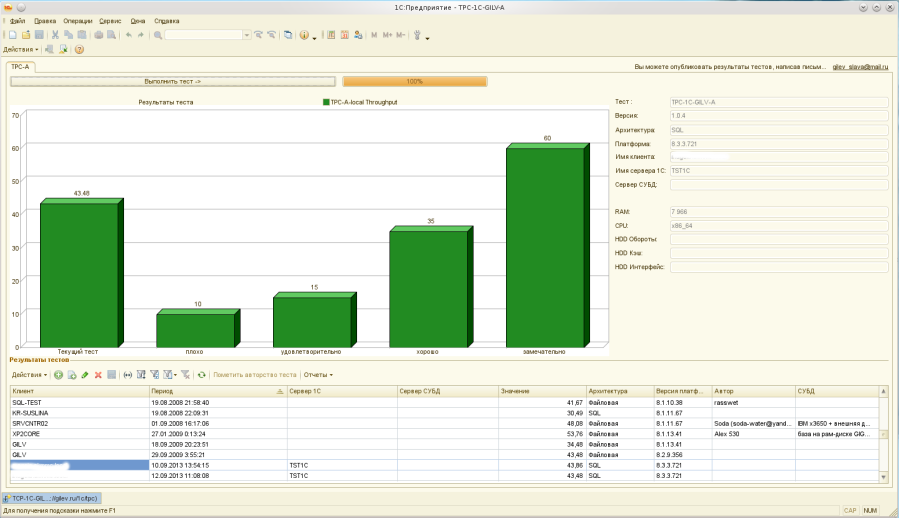The width and height of the screenshot is (899, 518).
Task: Click the Print preview icon
Action: tap(111, 35)
